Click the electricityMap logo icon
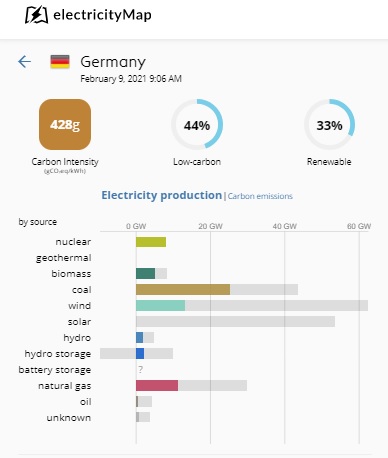 tap(37, 15)
